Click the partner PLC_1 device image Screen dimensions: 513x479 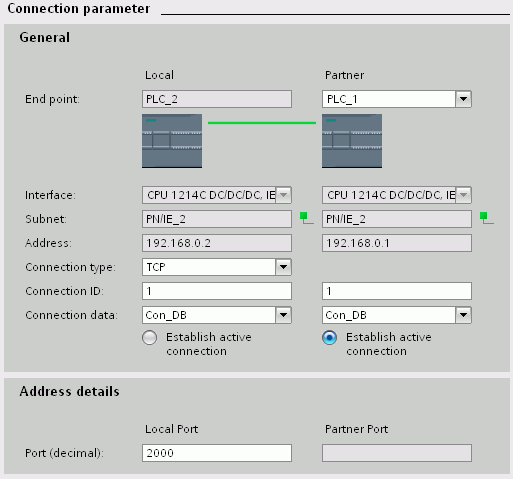(x=352, y=141)
